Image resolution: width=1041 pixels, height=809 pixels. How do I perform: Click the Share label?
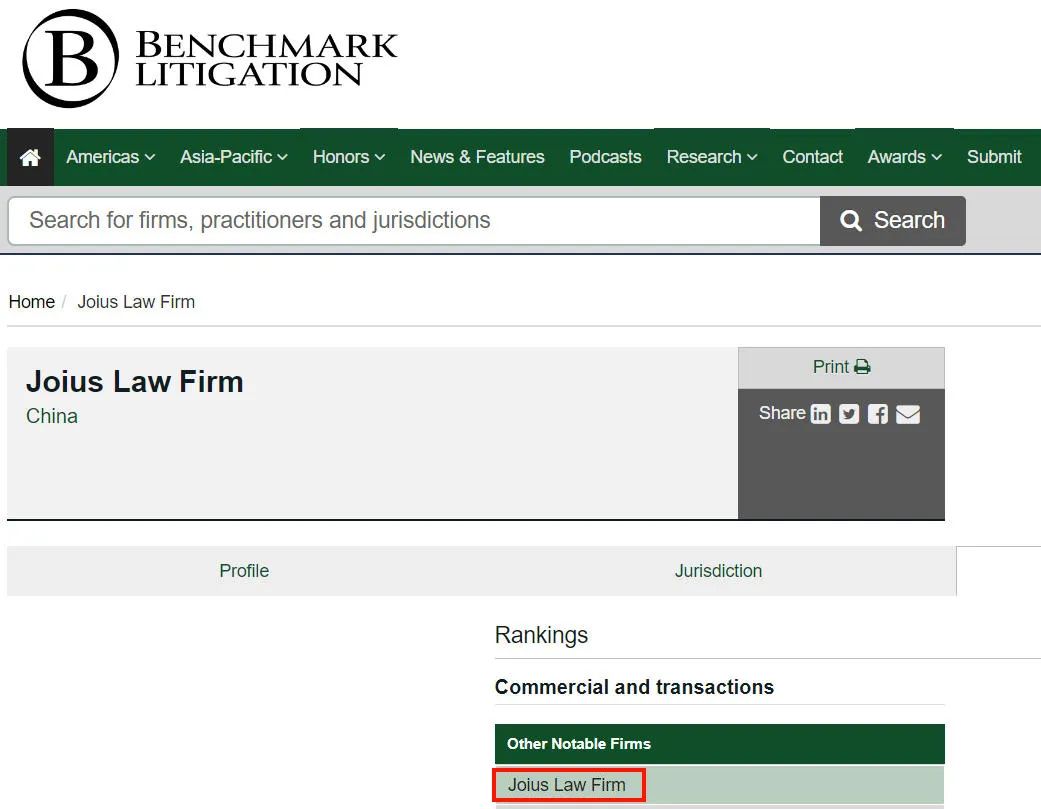click(782, 413)
